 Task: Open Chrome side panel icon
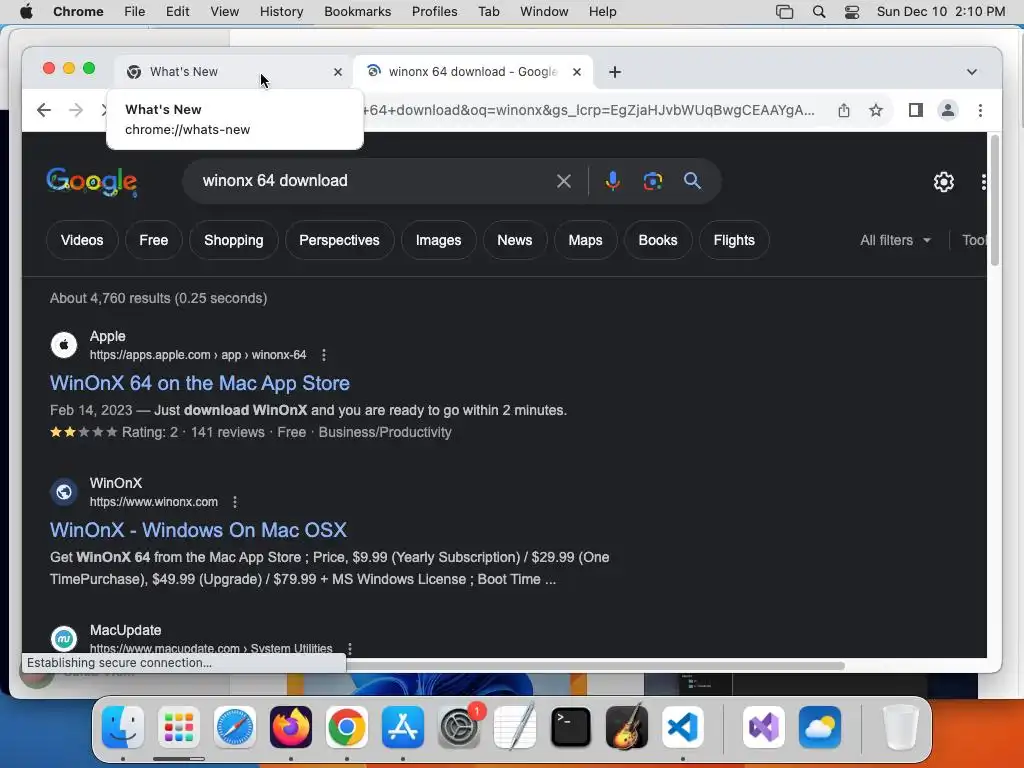pyautogui.click(x=916, y=110)
